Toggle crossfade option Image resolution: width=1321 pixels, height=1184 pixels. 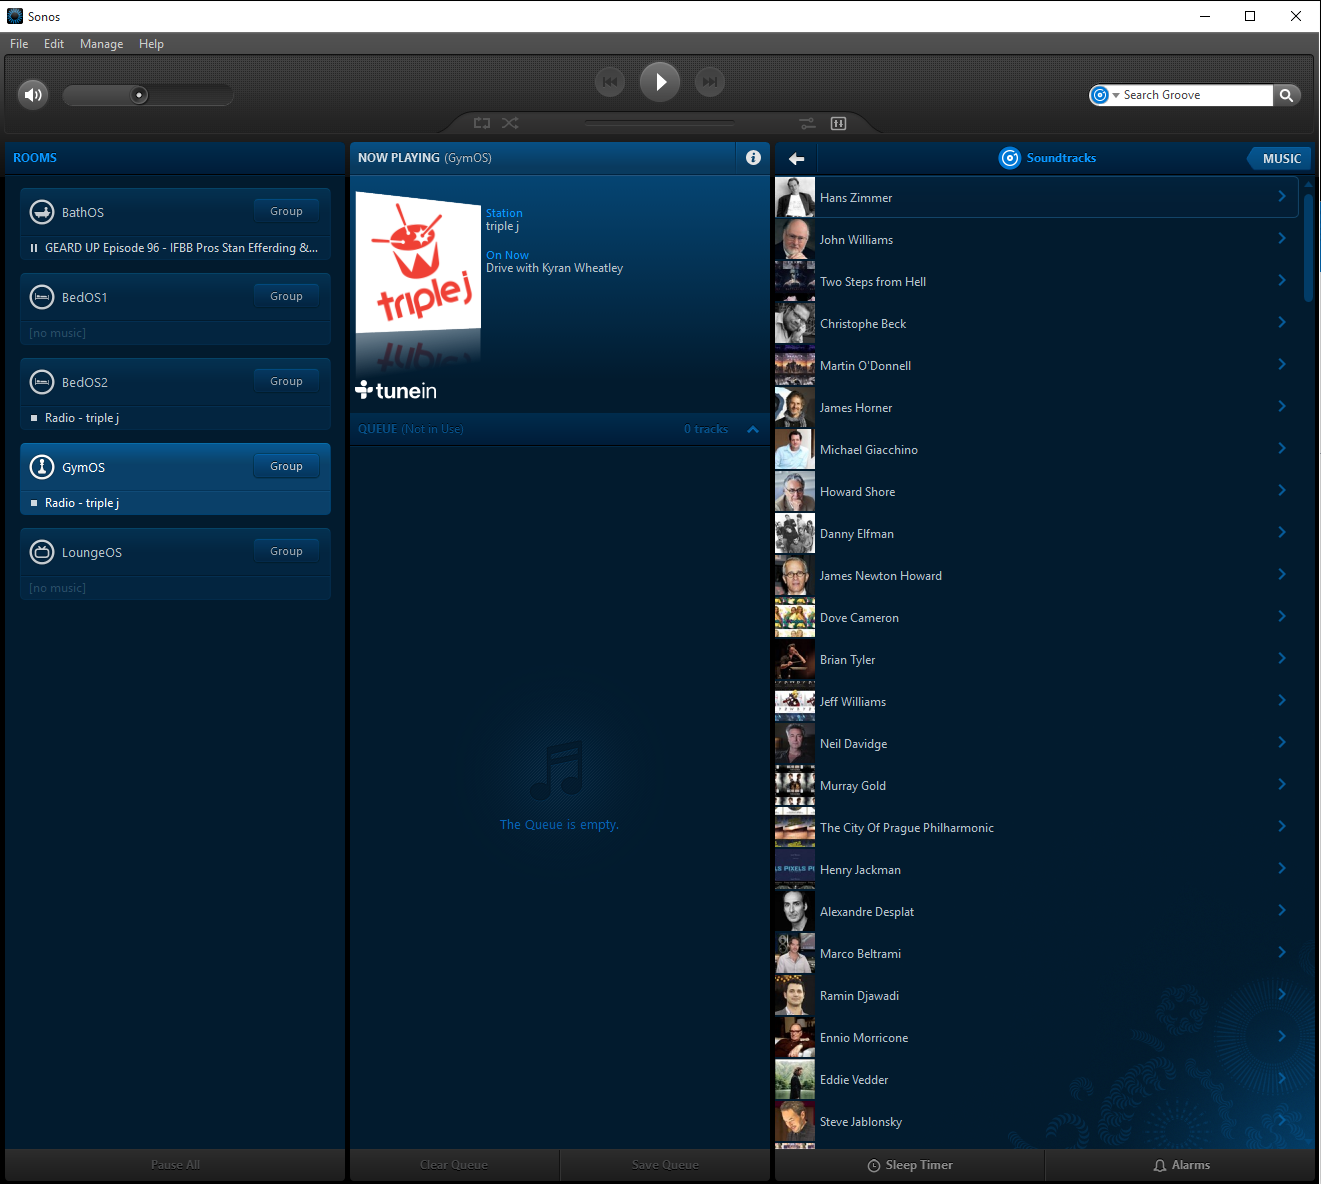(807, 123)
